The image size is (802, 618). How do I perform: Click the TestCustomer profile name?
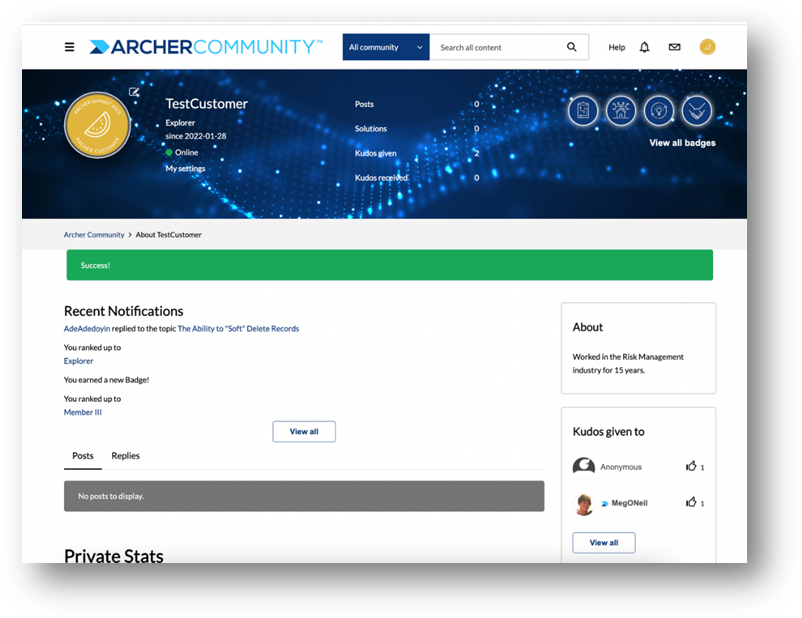[x=207, y=104]
